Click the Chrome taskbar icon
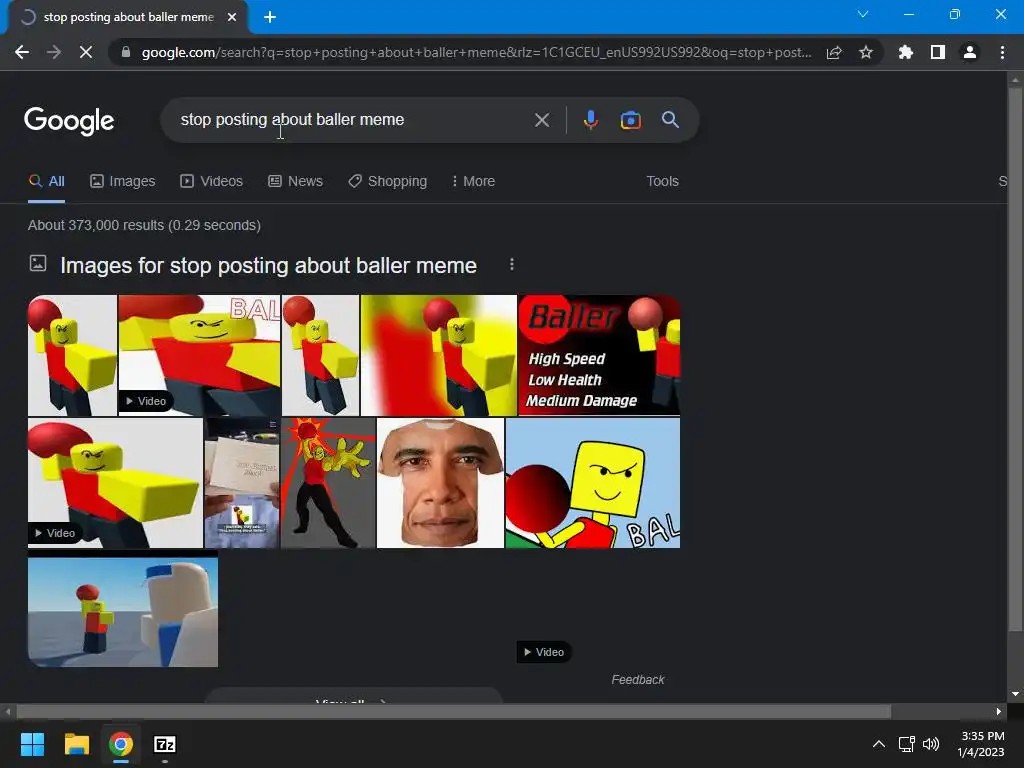 point(121,744)
